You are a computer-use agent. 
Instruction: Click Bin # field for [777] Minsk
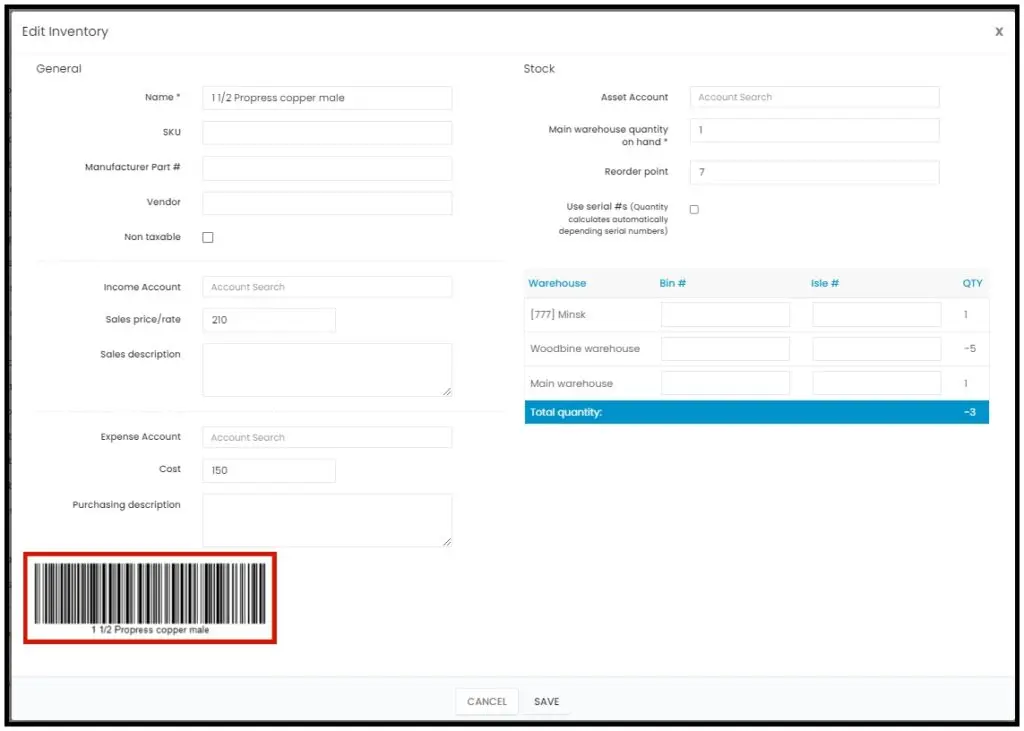click(x=725, y=314)
